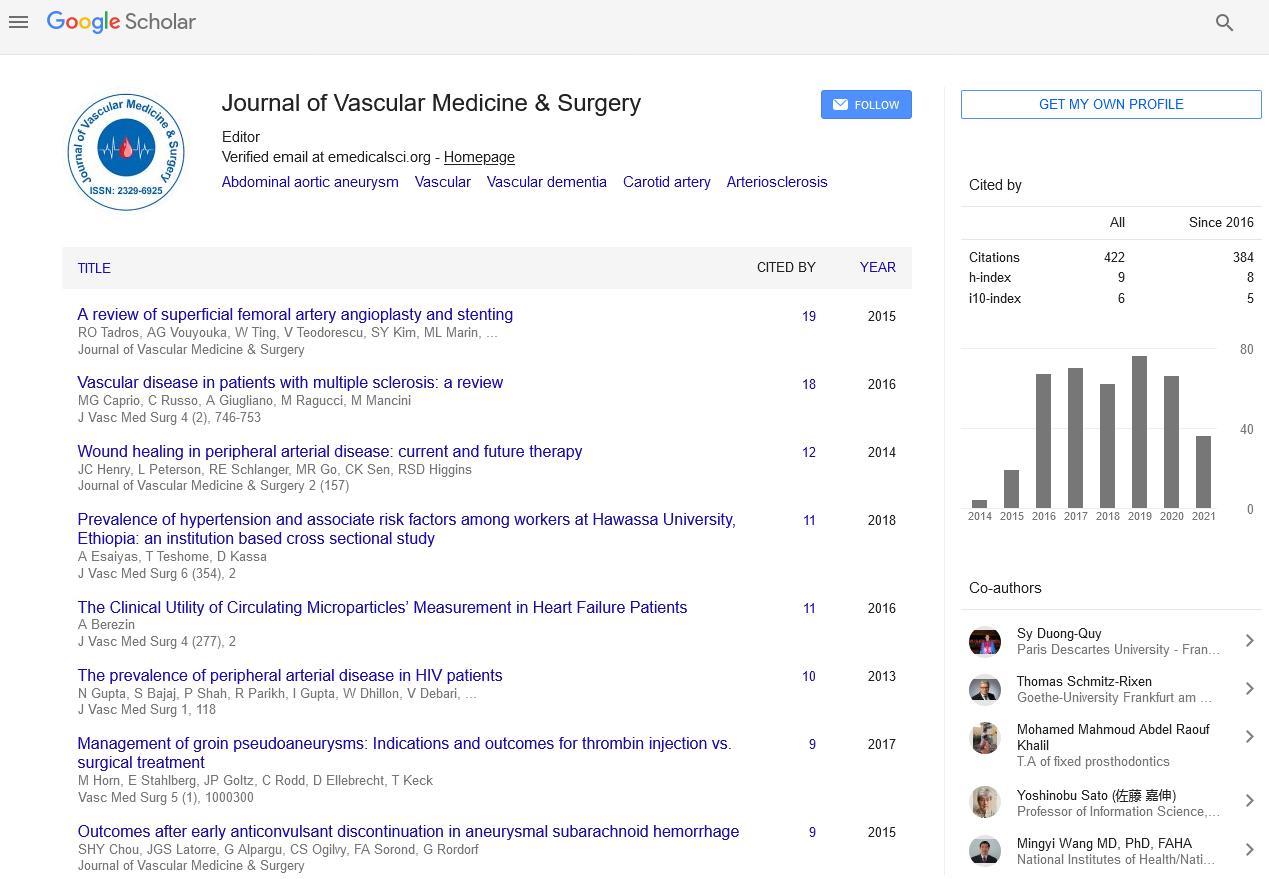
Task: Open citation count 19 for first article
Action: point(808,316)
